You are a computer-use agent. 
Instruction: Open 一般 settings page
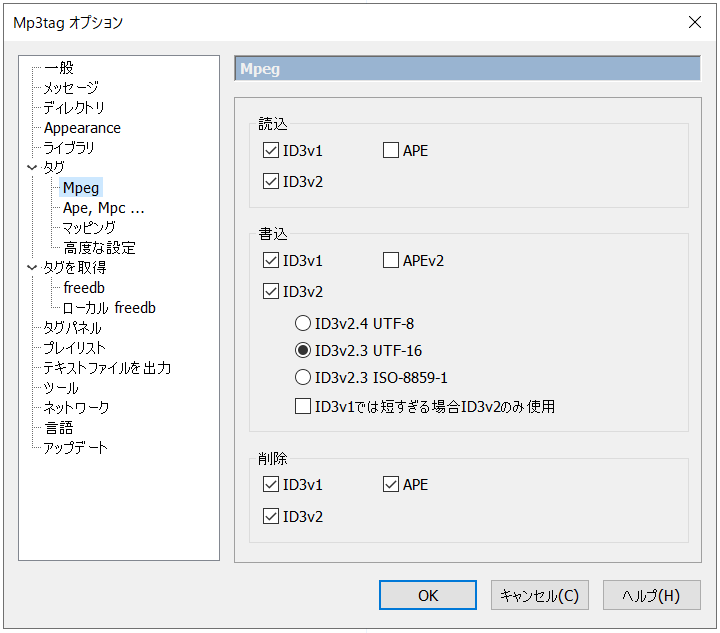[x=59, y=68]
